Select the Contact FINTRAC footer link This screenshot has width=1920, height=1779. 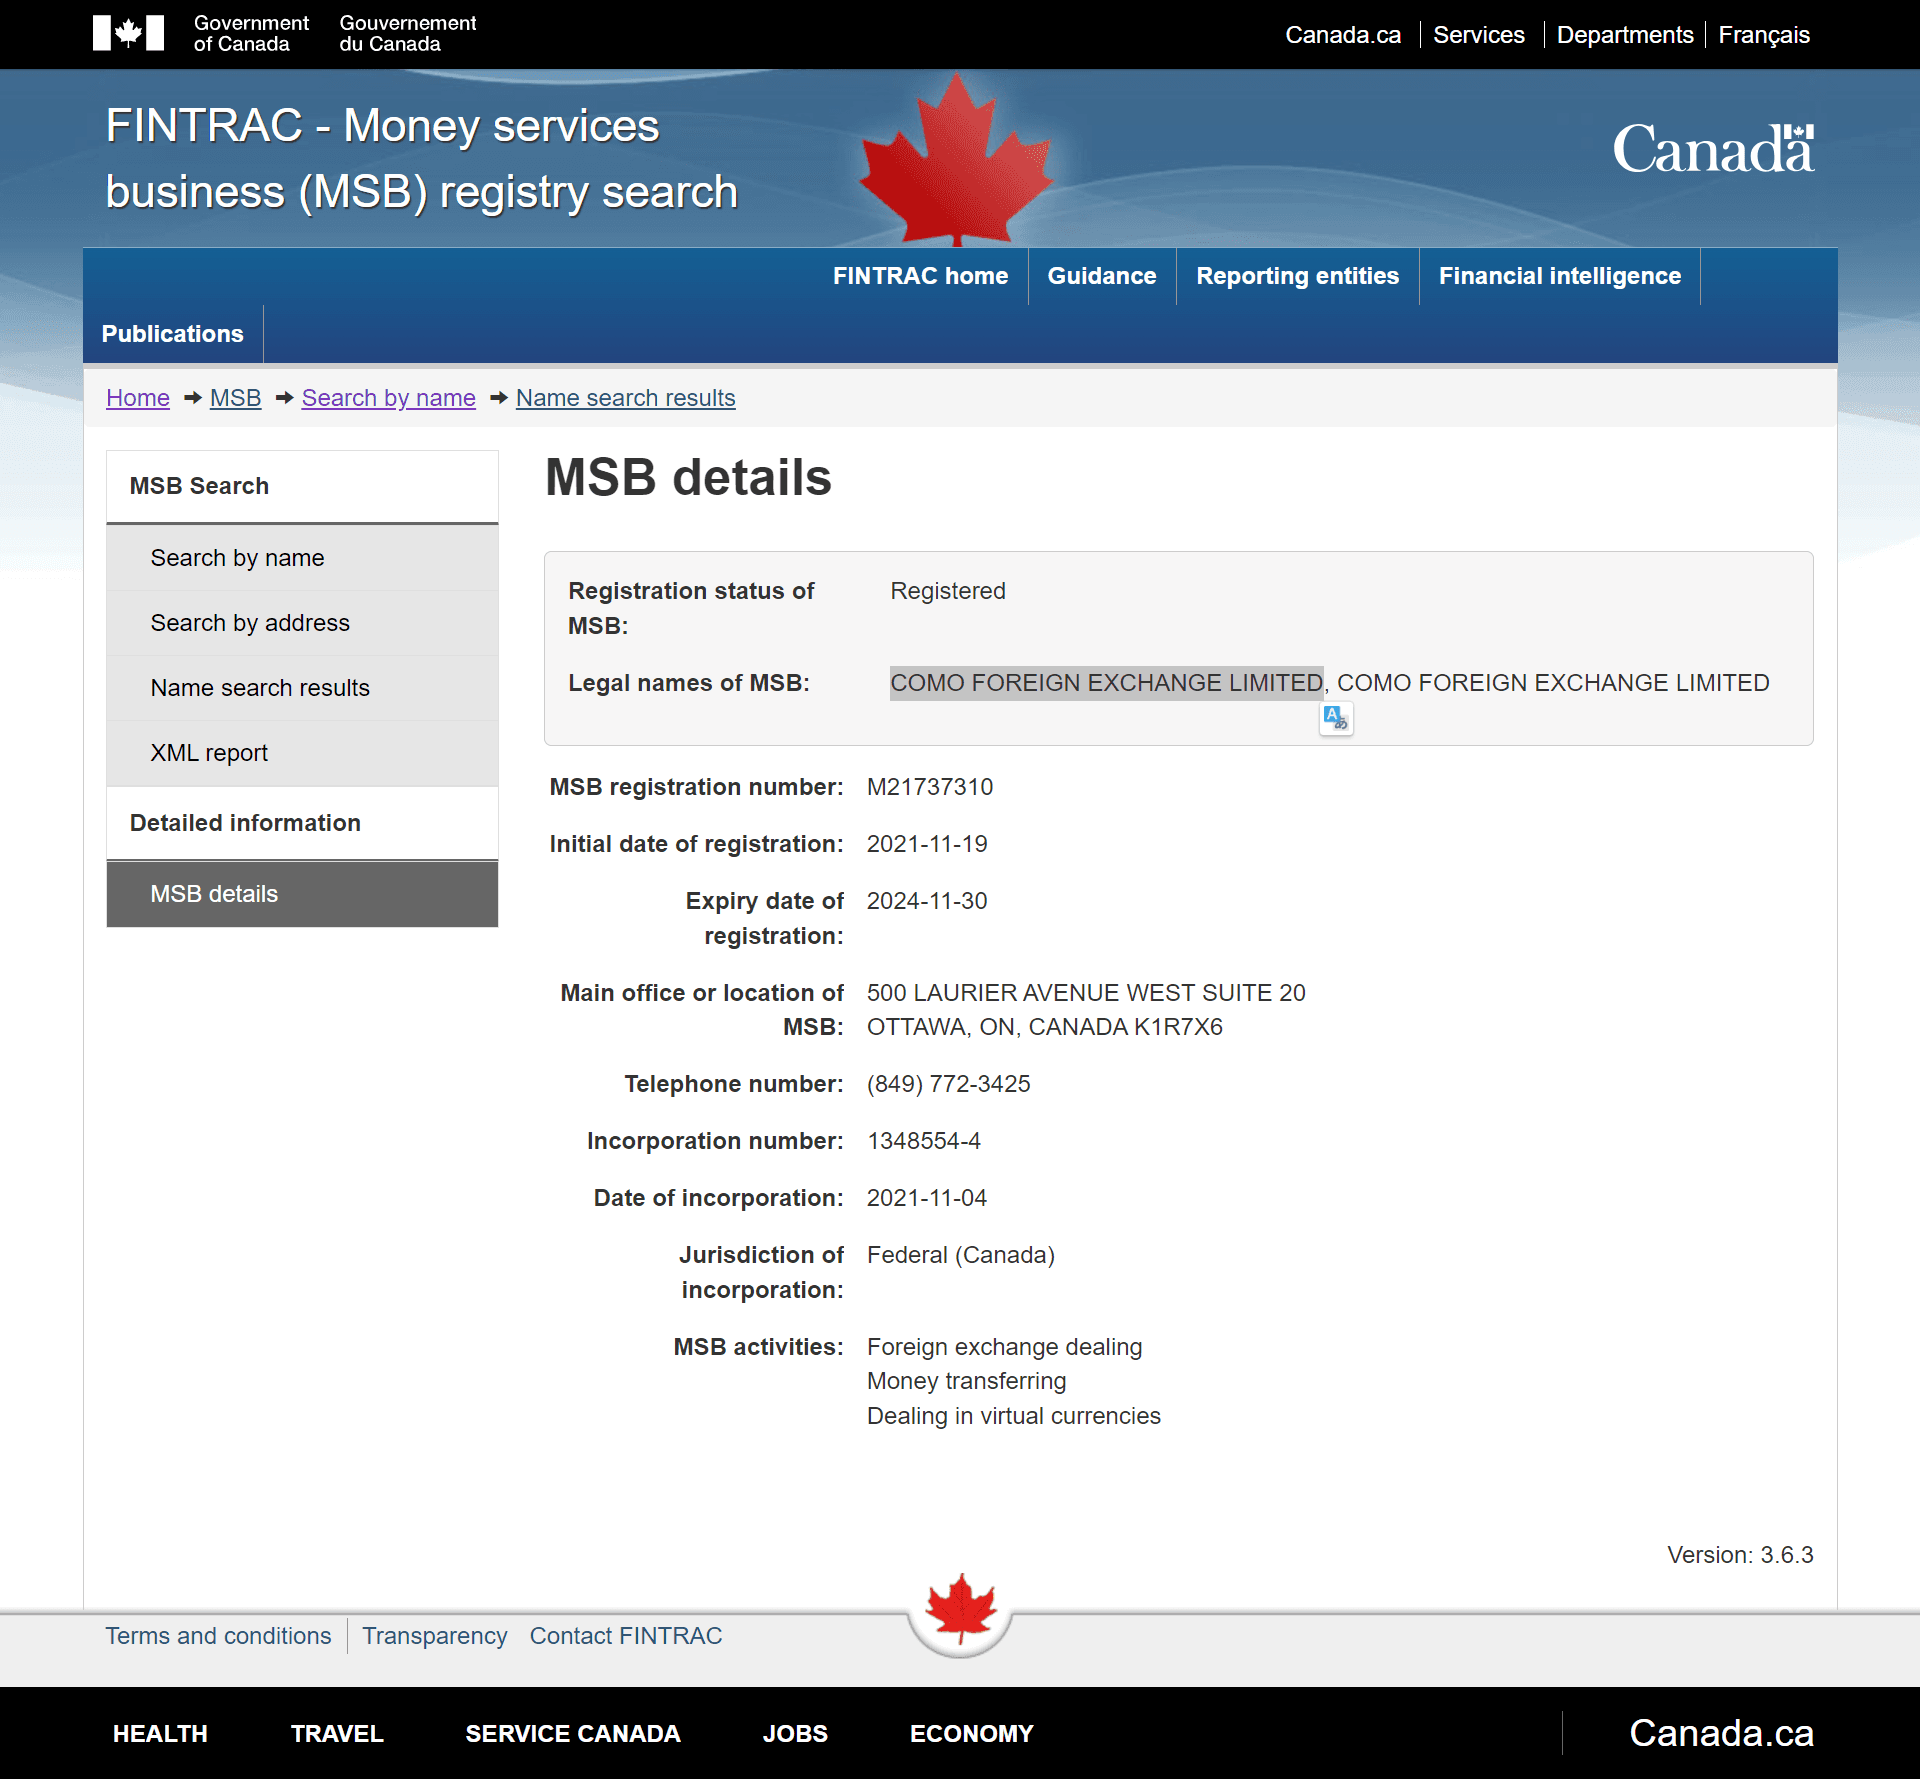tap(626, 1635)
